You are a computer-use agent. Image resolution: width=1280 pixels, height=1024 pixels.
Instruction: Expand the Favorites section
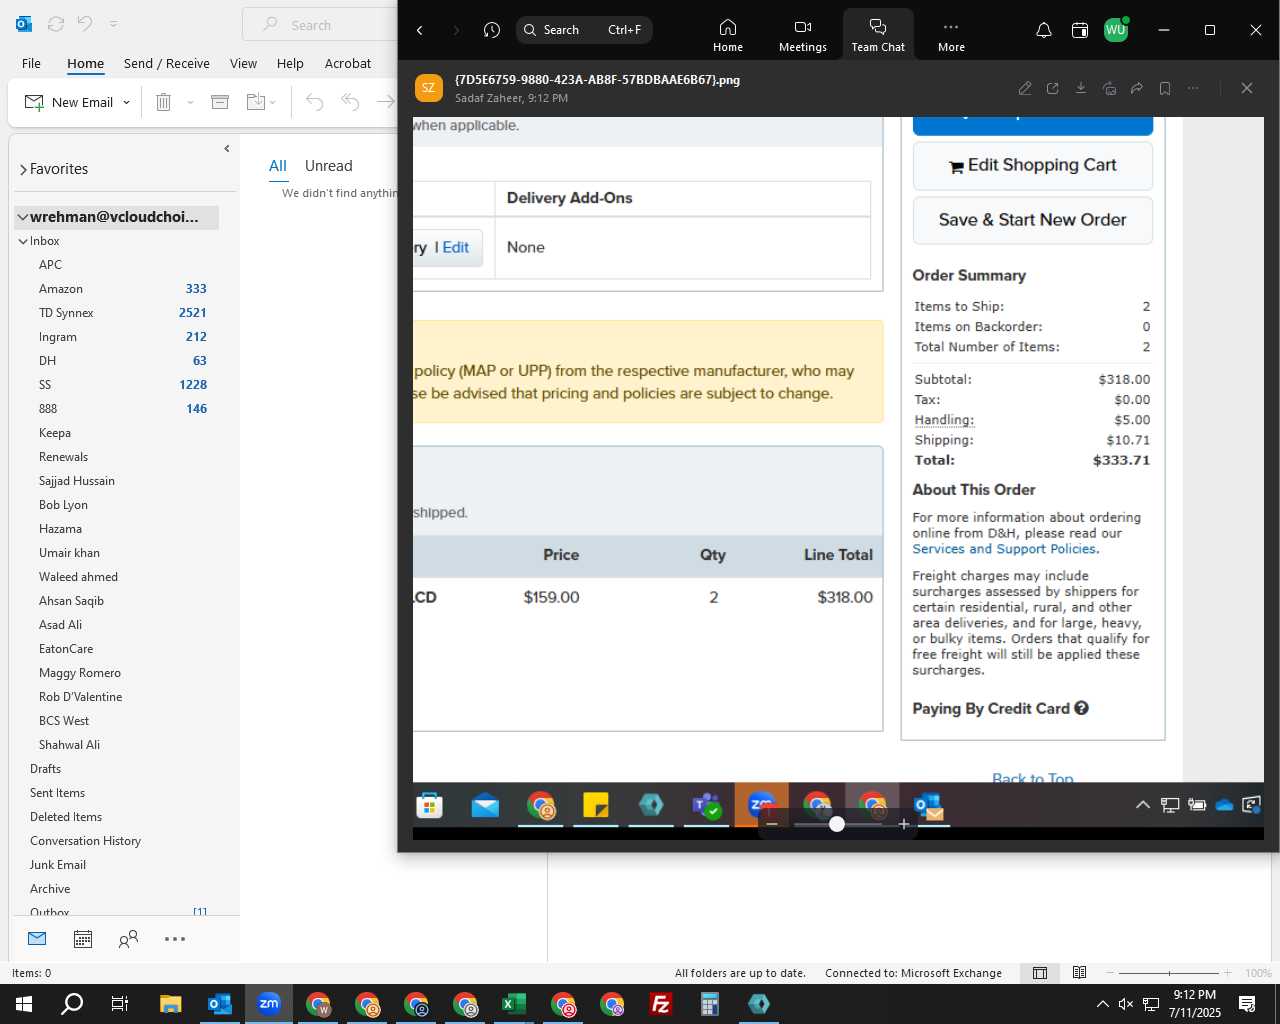coord(23,170)
